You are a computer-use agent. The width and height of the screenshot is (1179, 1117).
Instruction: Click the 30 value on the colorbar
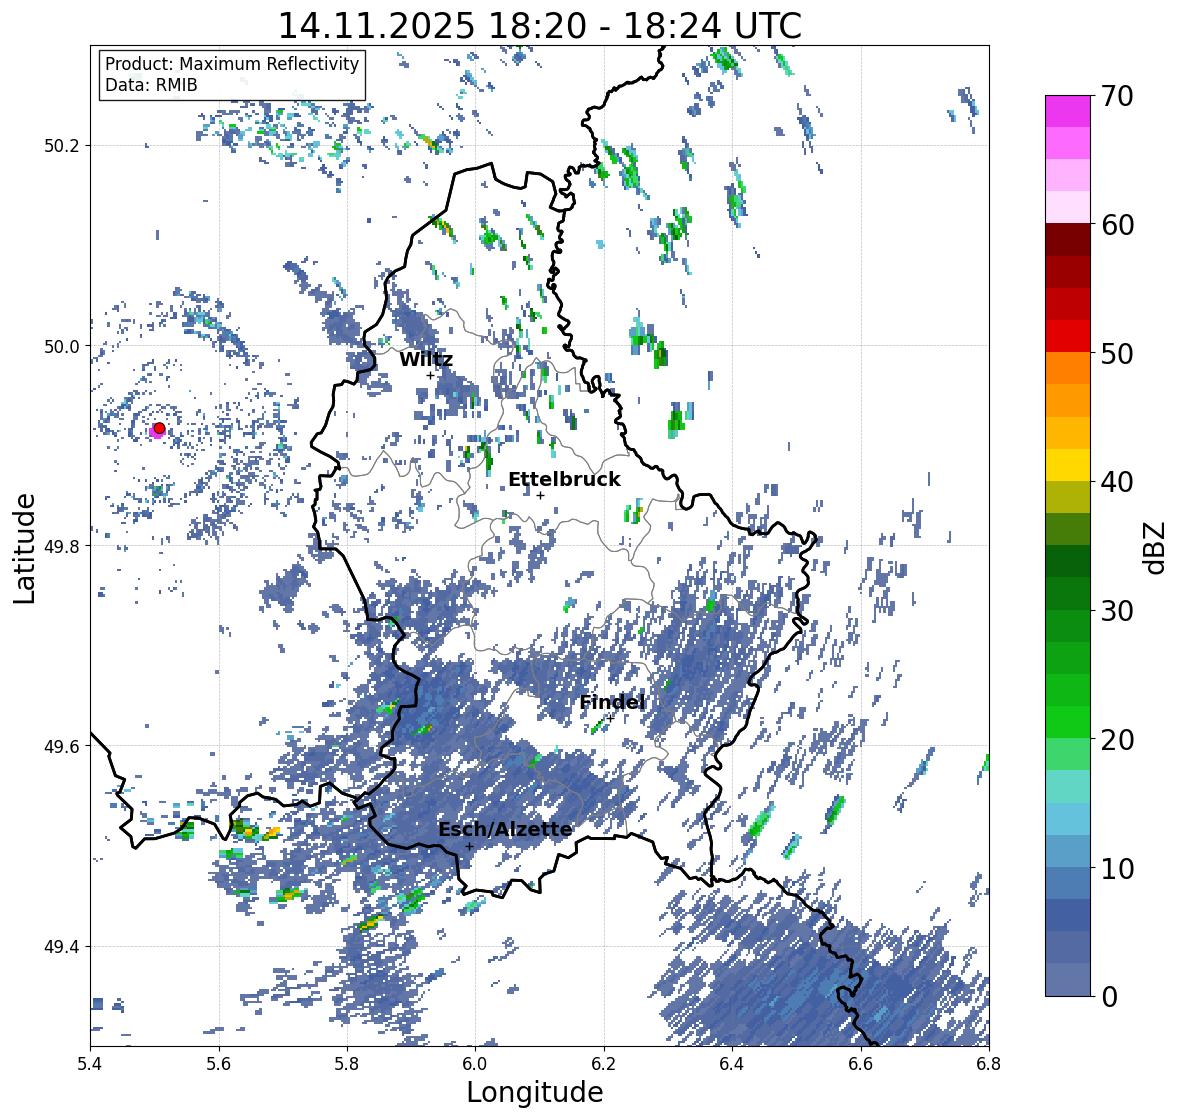coord(1117,611)
